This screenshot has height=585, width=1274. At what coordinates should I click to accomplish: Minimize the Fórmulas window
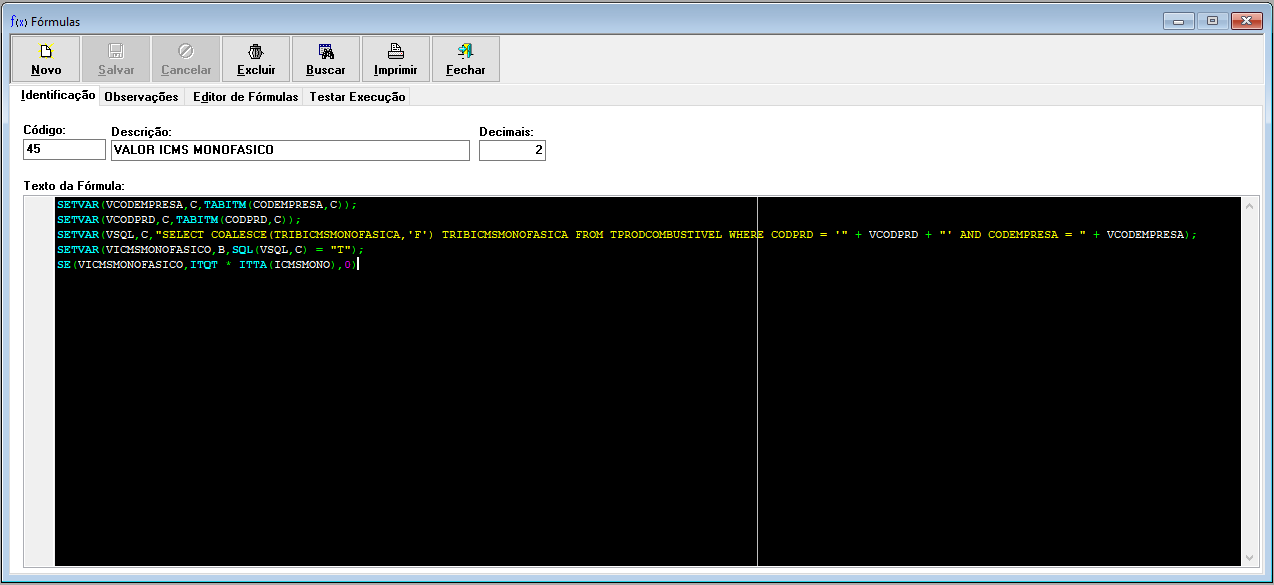coord(1179,20)
